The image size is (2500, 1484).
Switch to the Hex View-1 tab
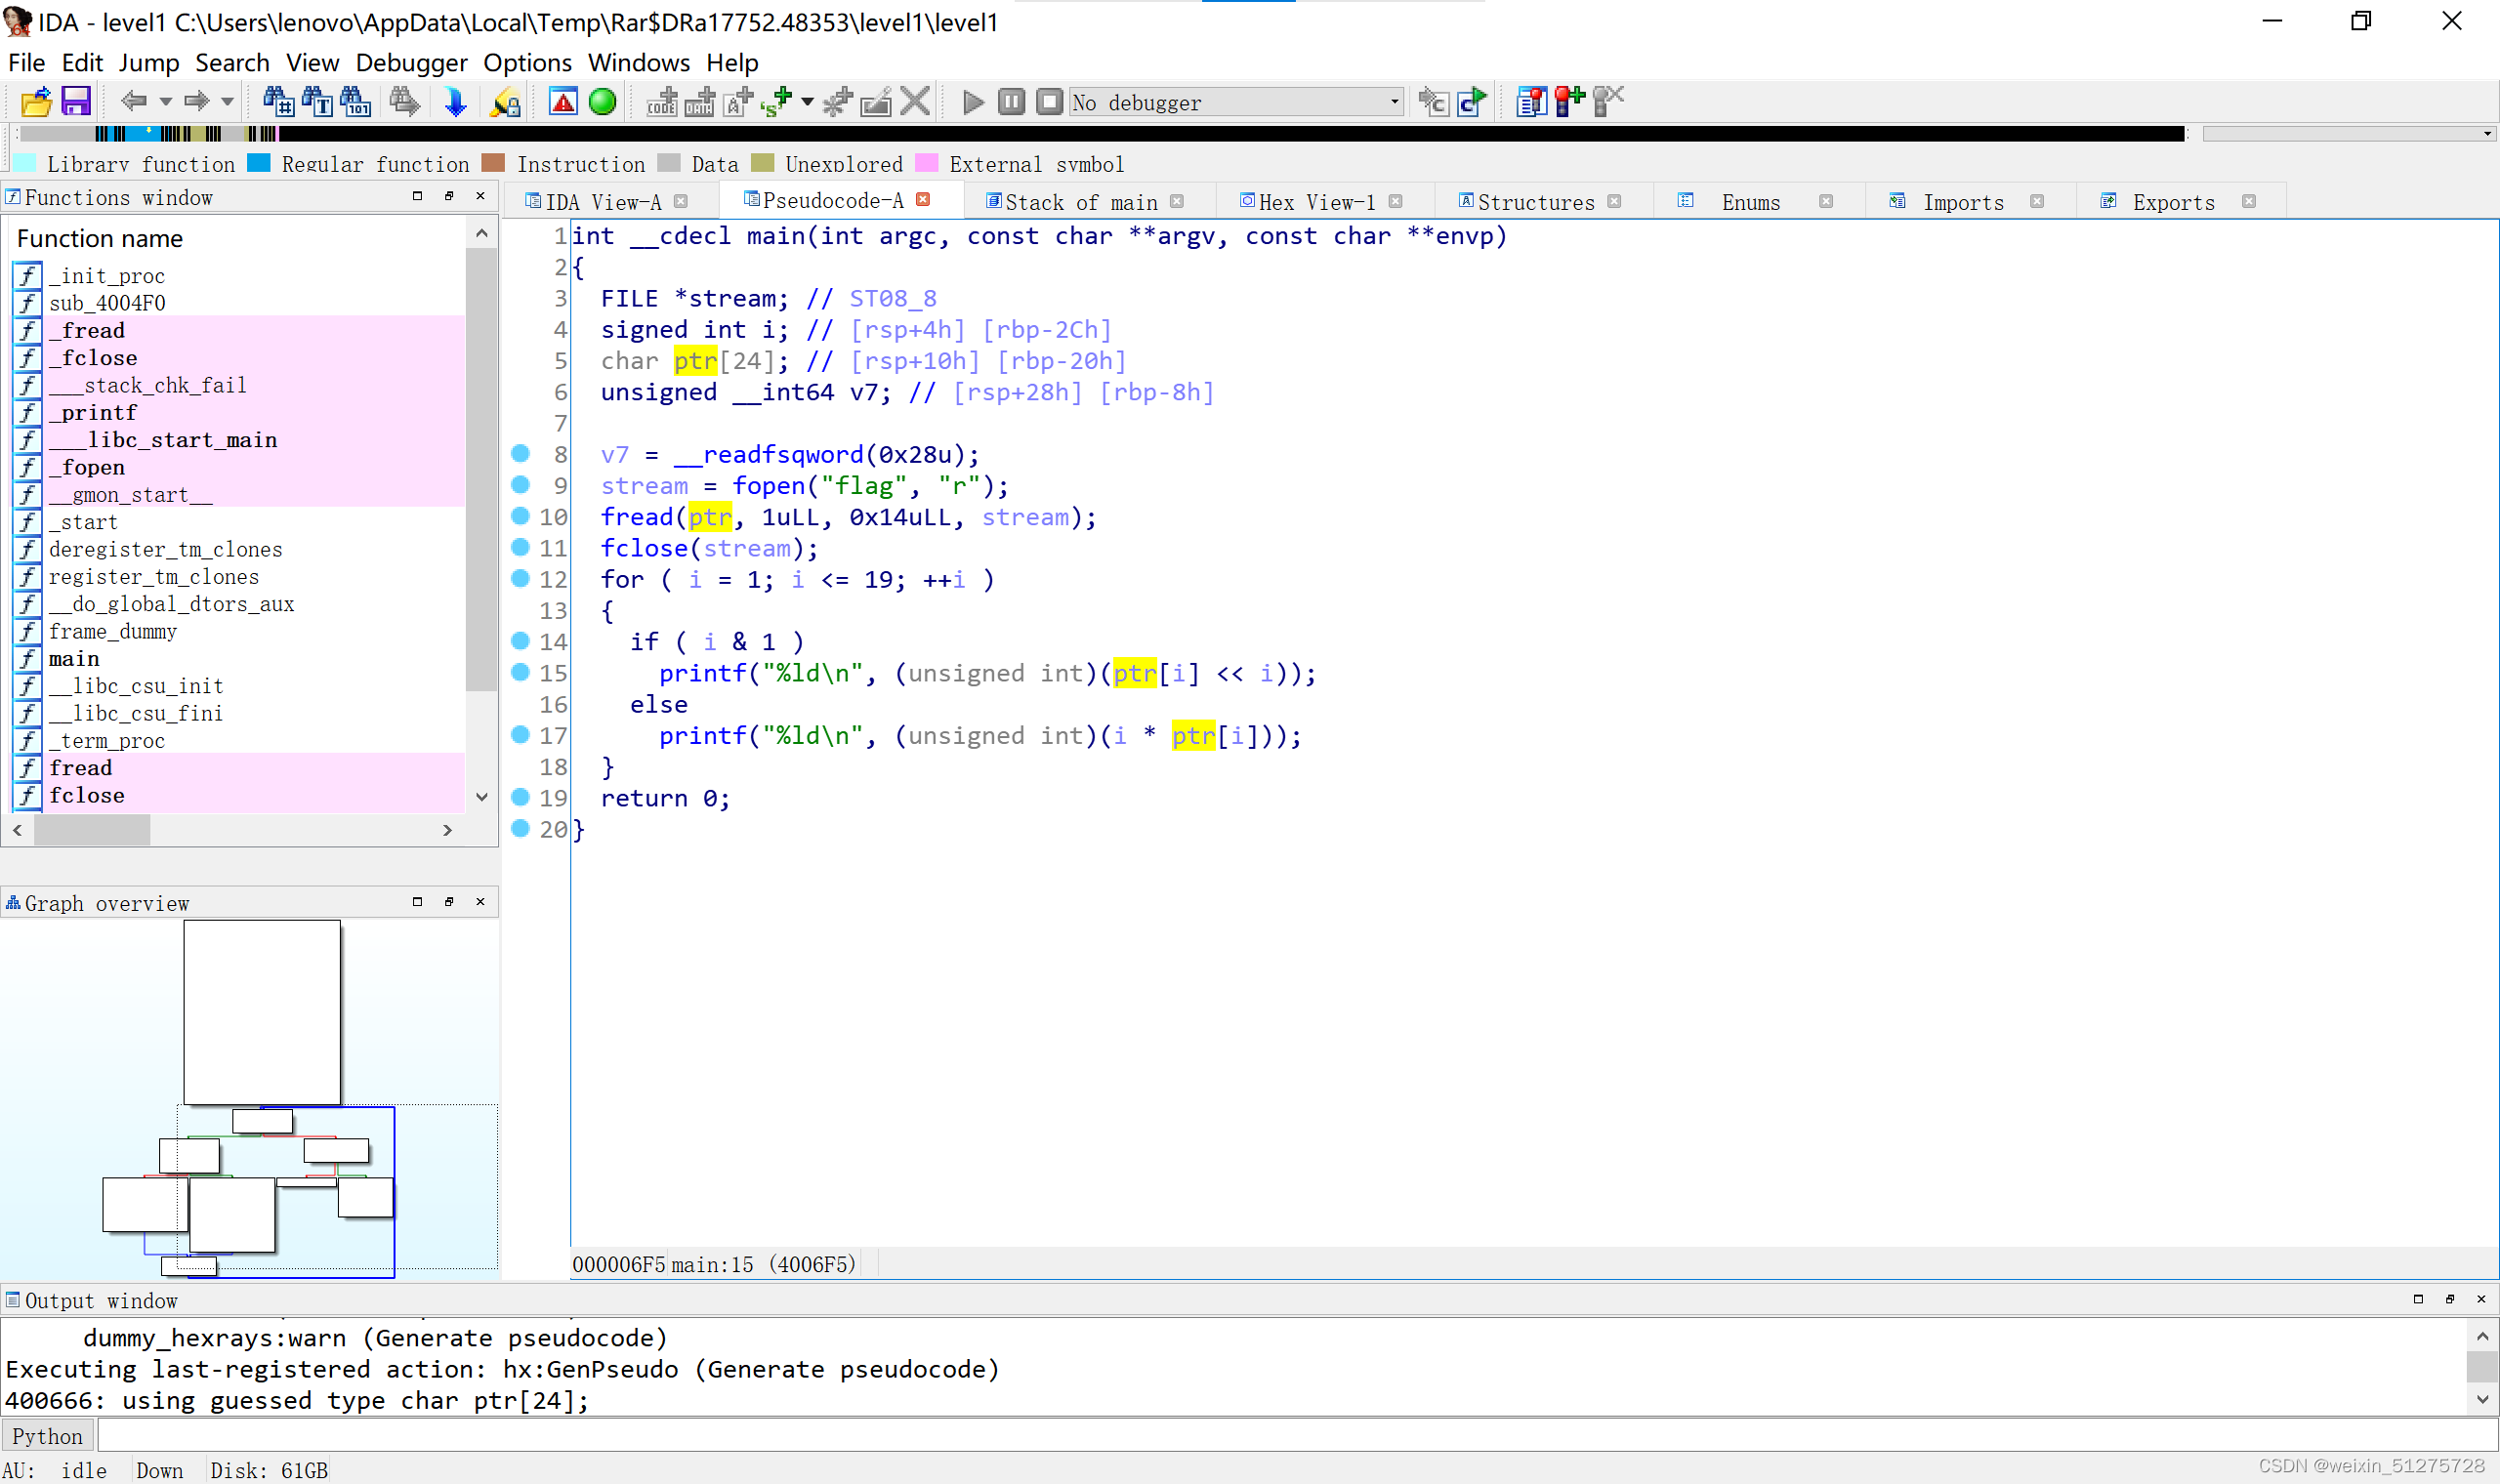pos(1316,202)
